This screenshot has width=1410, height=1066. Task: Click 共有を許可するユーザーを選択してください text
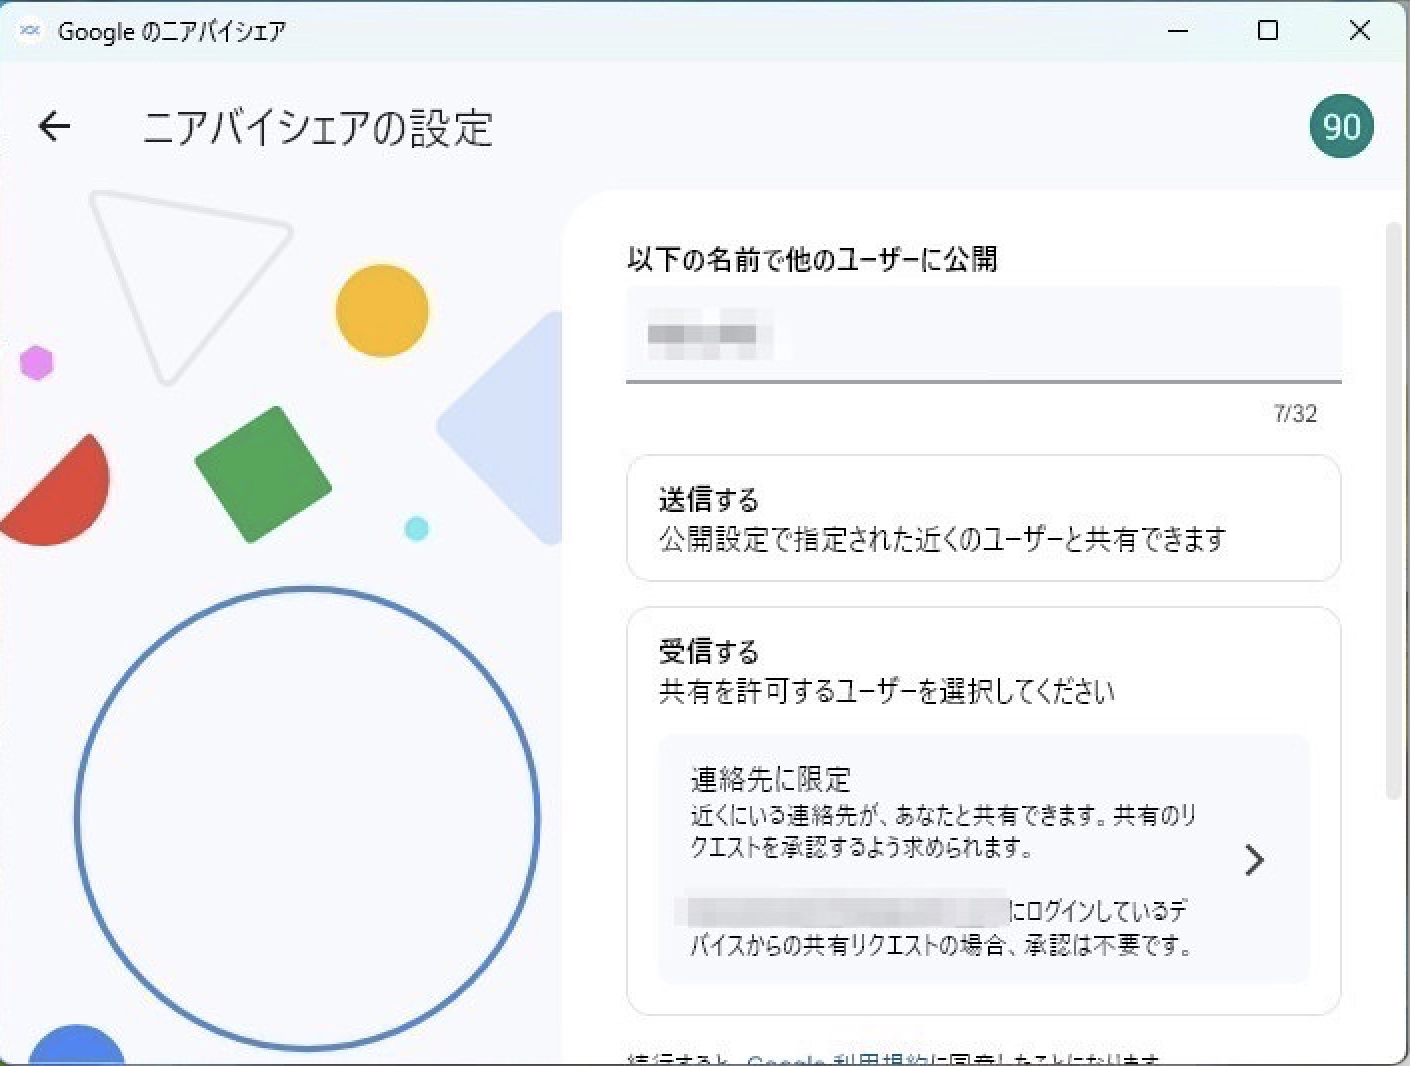pos(886,691)
